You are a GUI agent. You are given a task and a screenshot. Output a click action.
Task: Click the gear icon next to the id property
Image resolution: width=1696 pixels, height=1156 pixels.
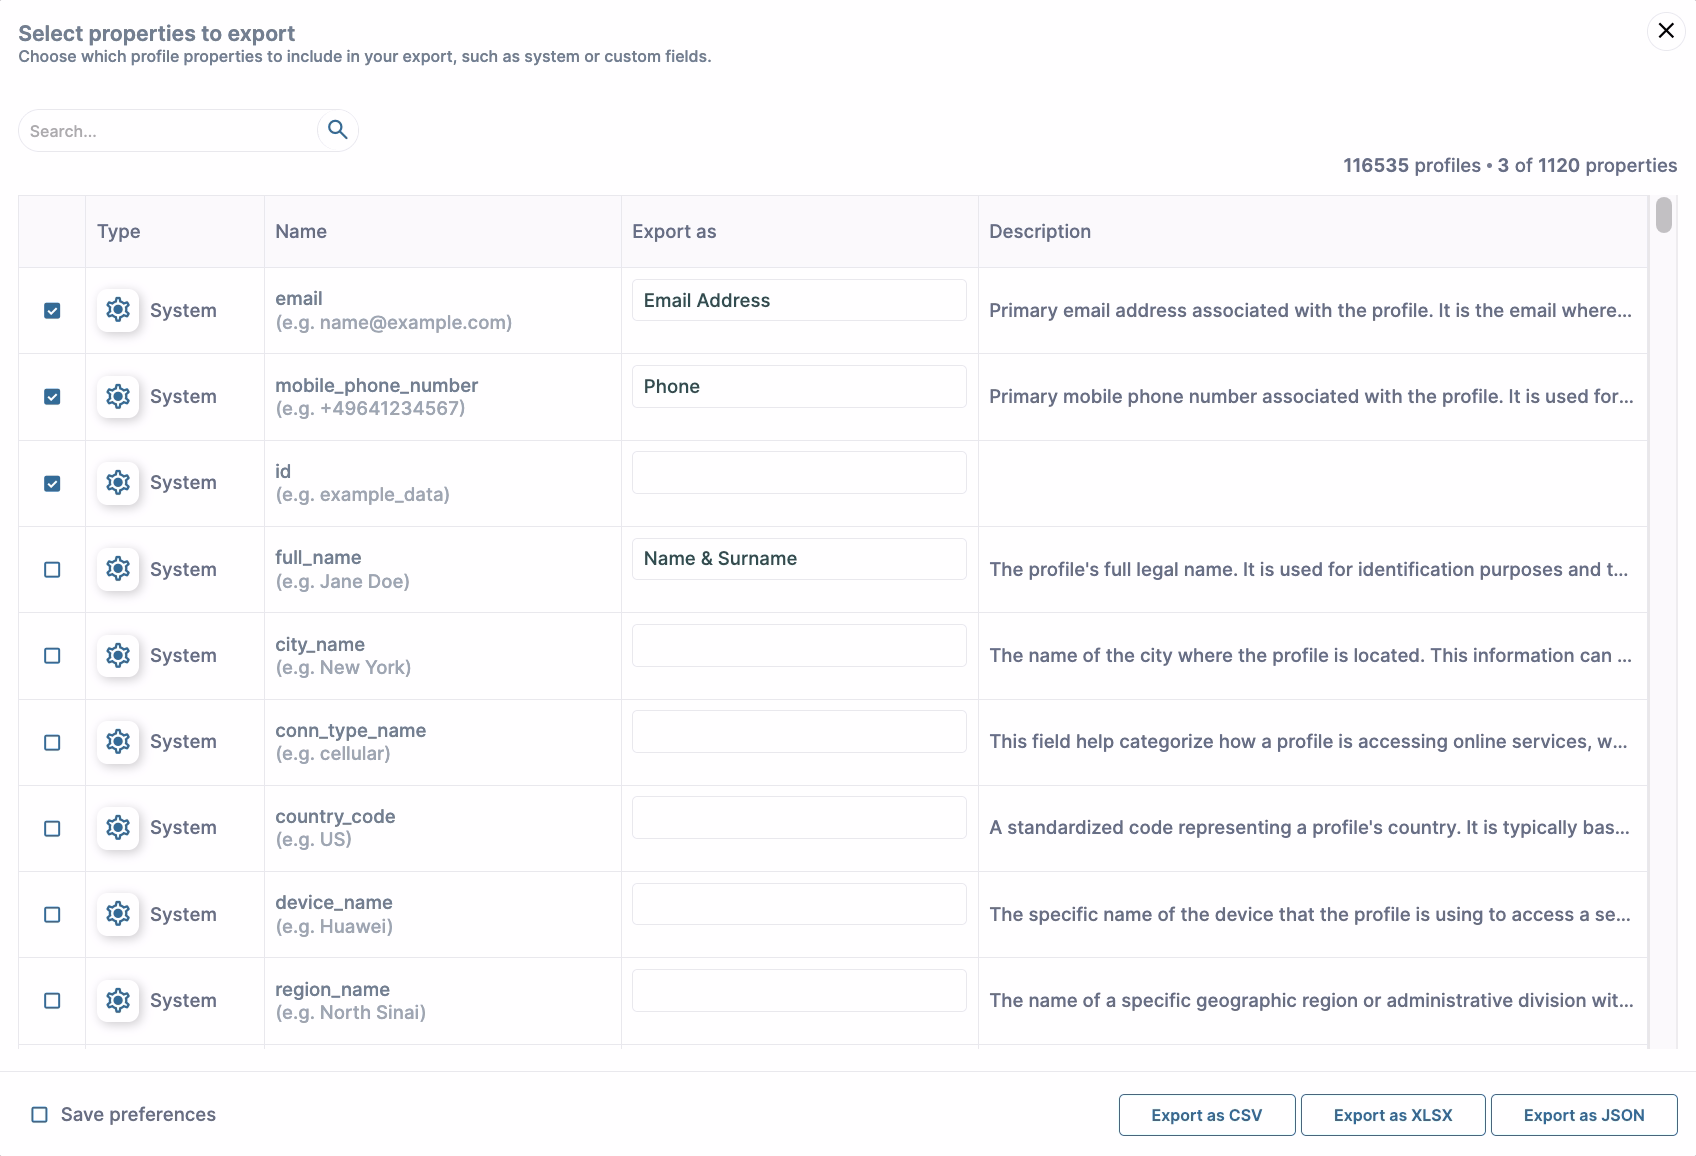117,482
